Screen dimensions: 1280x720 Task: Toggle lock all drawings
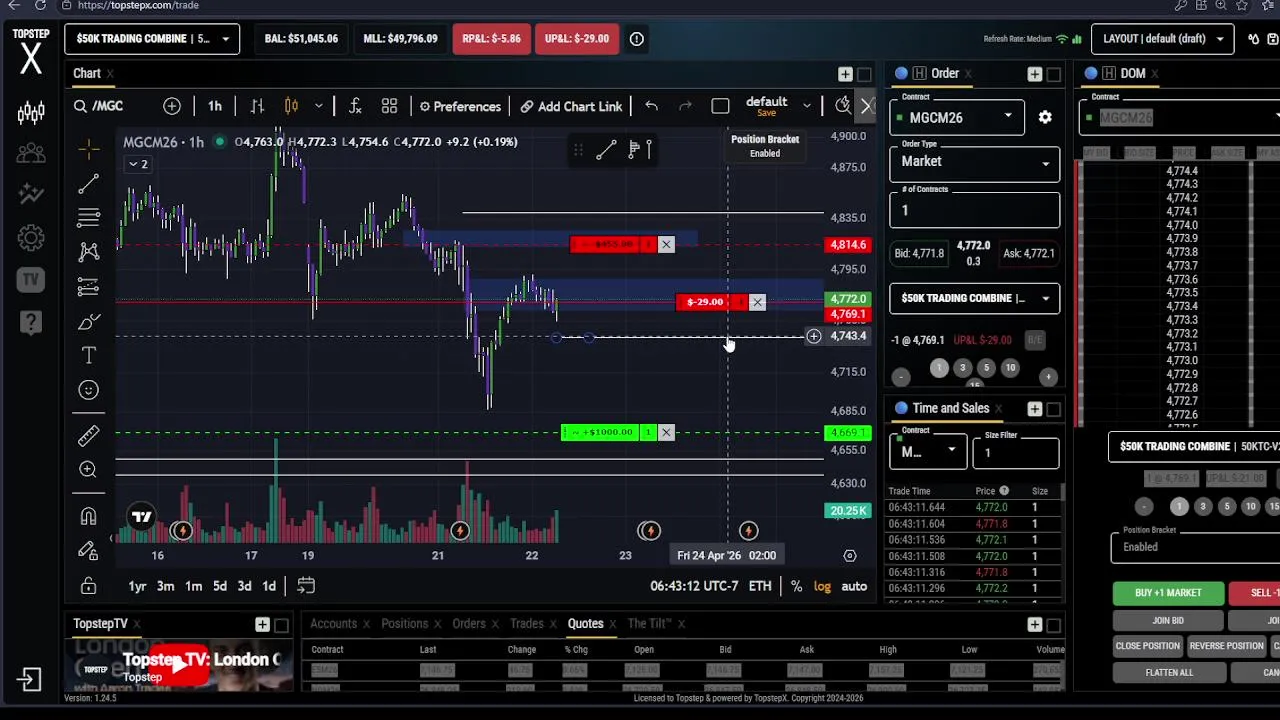89,586
